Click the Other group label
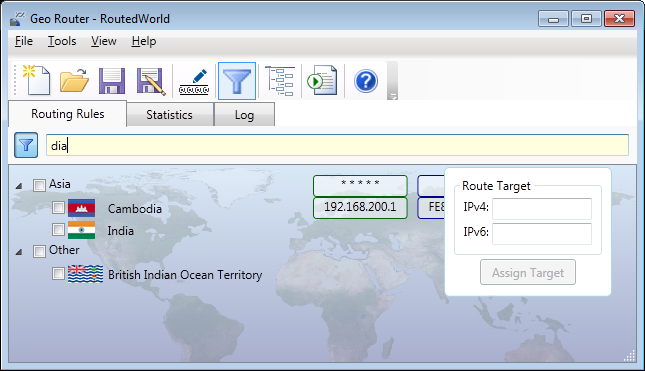 [x=64, y=250]
